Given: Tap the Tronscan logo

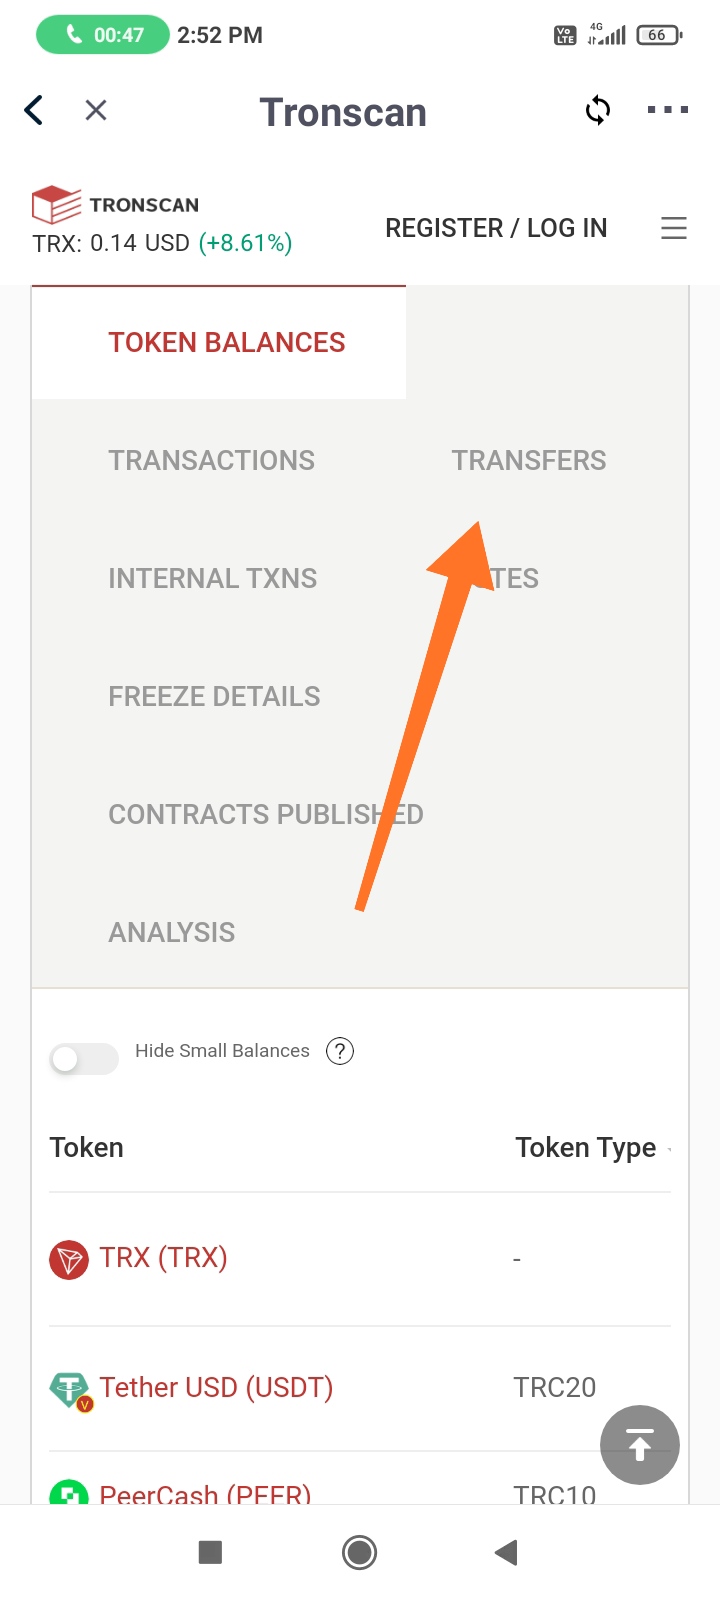Looking at the screenshot, I should (116, 204).
